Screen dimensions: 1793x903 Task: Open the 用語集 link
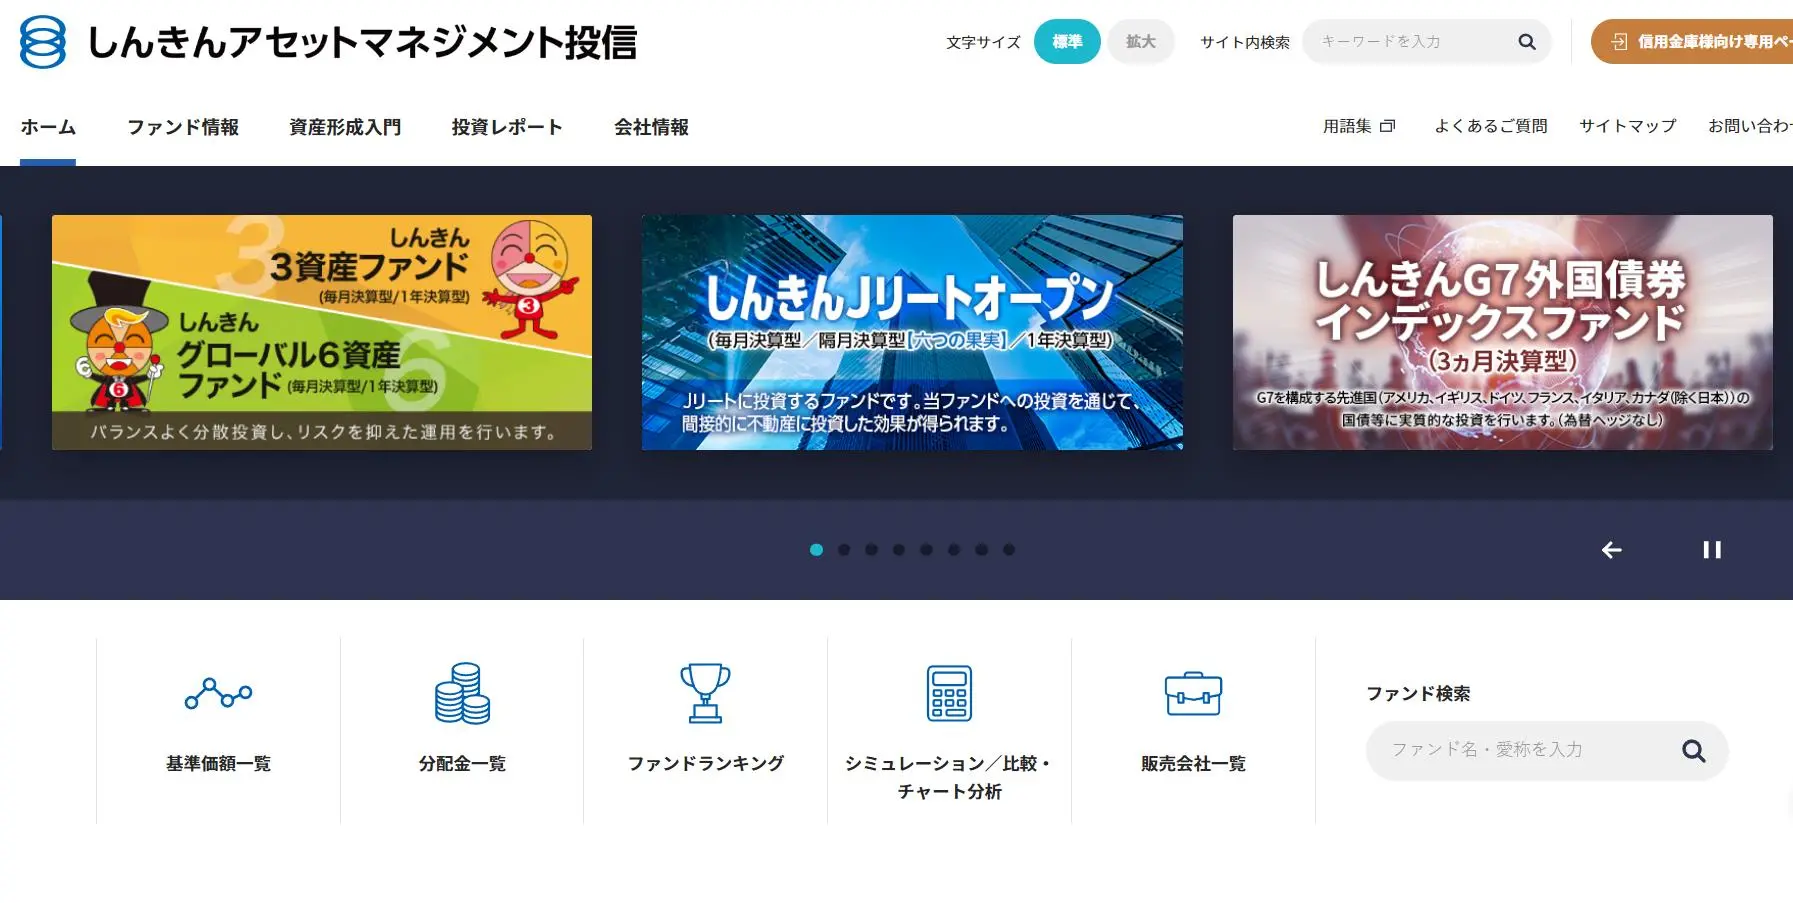[1347, 126]
